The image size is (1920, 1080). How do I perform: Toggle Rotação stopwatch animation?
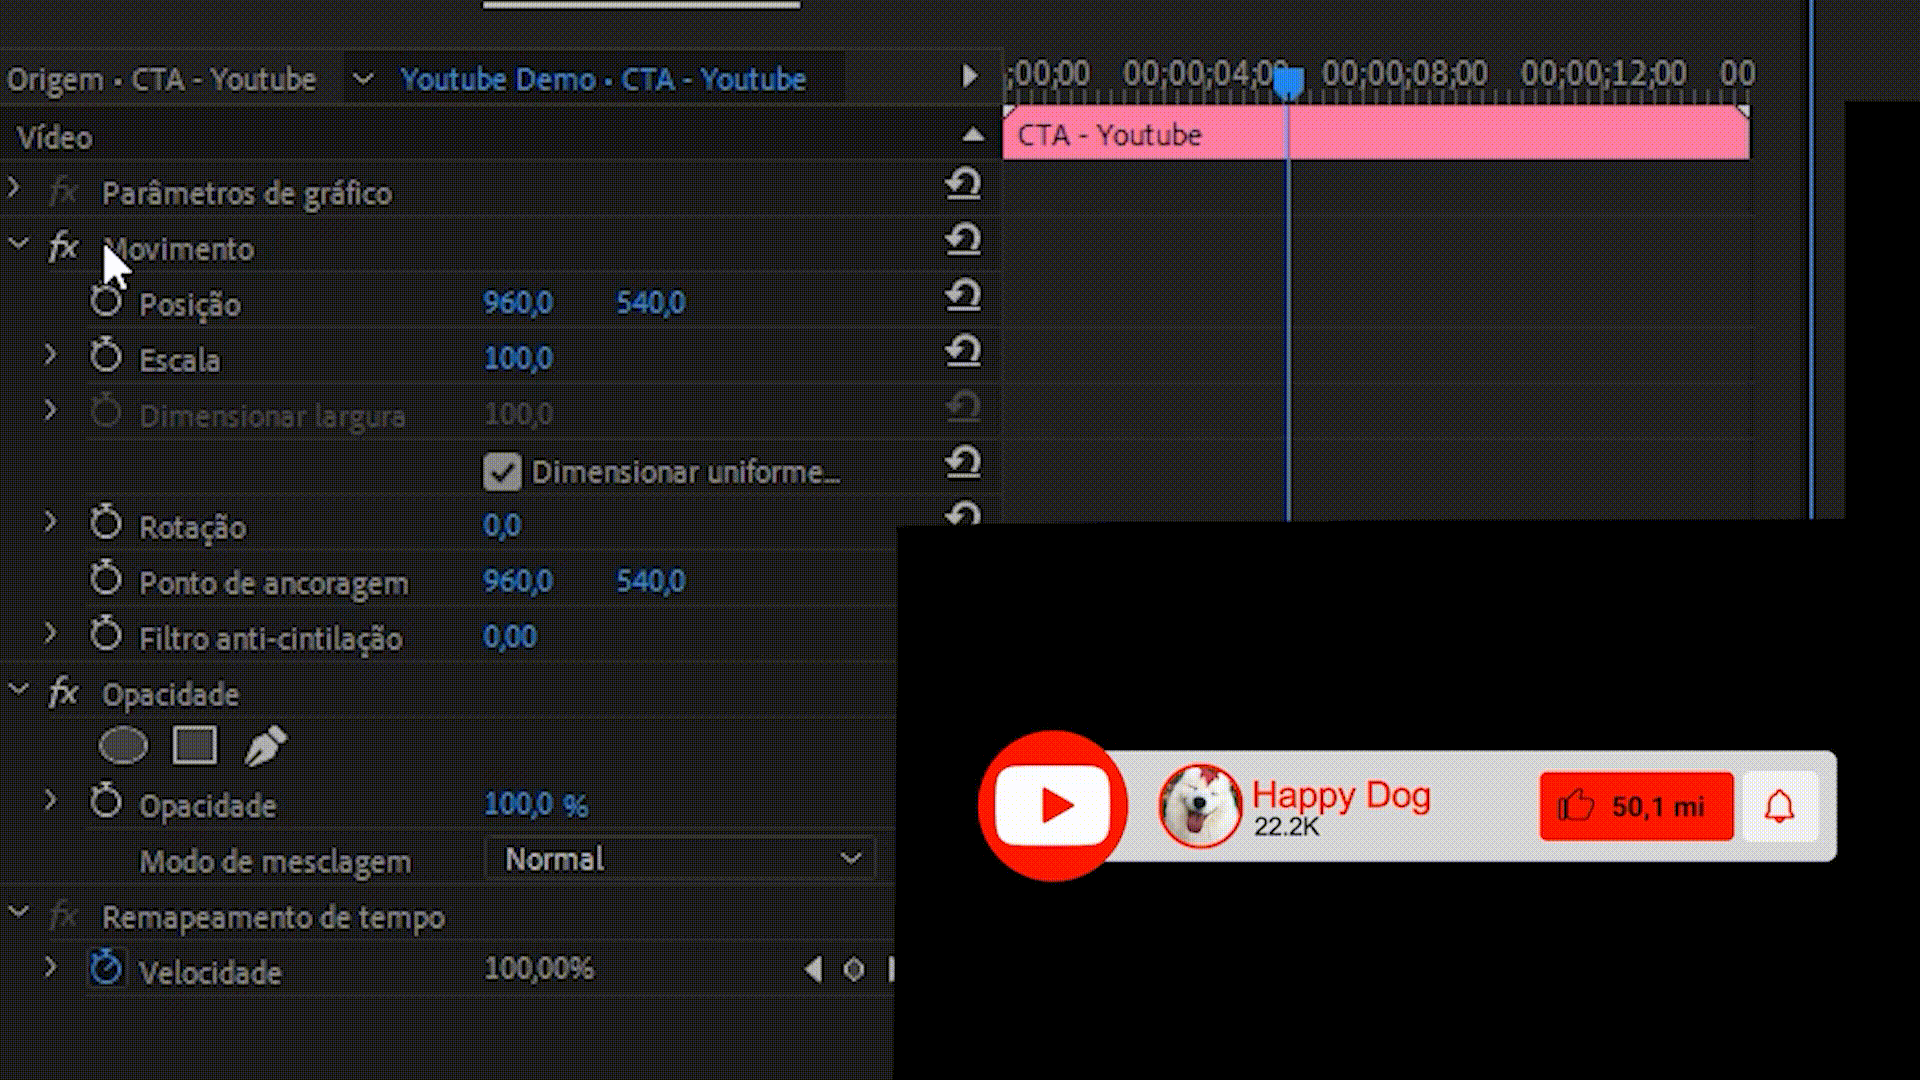(106, 524)
